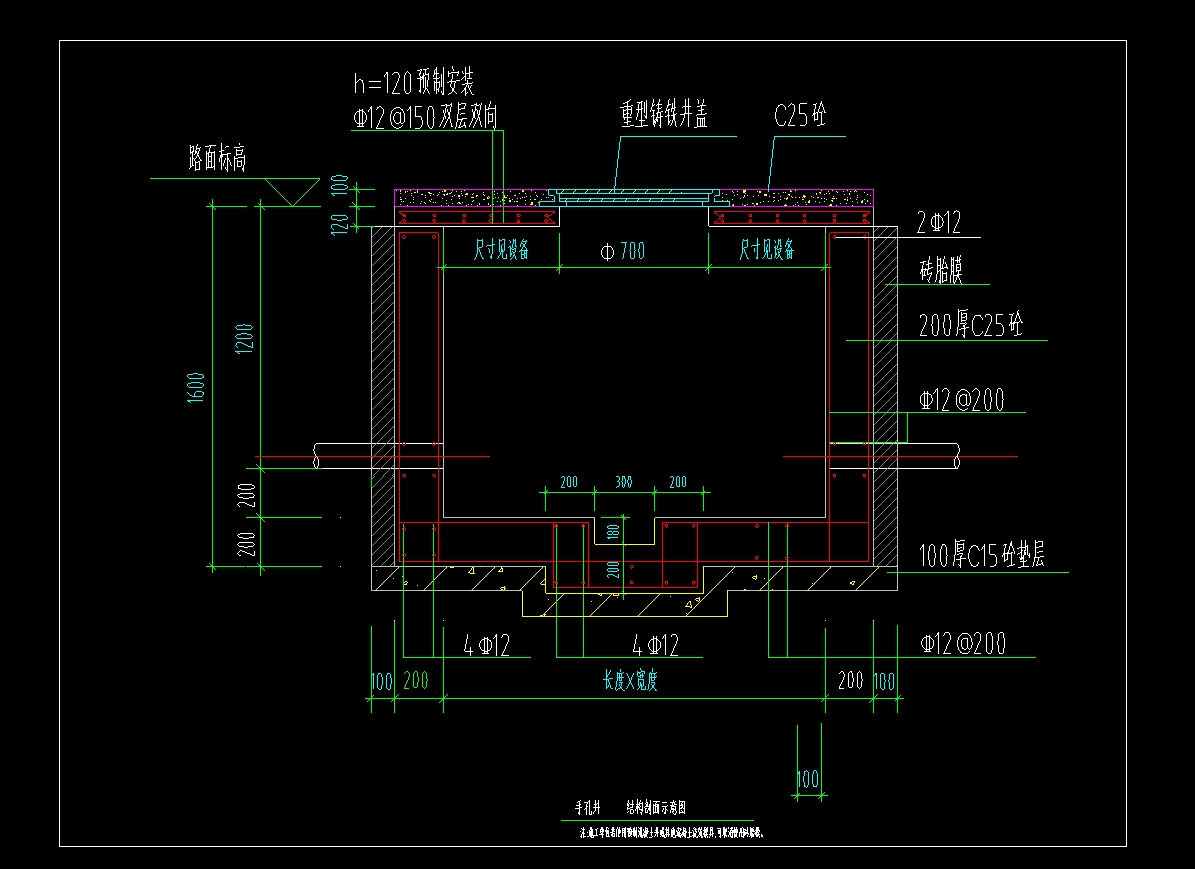Viewport: 1195px width, 869px height.
Task: Select the cyan '120' cover thickness dimension
Action: (x=340, y=223)
